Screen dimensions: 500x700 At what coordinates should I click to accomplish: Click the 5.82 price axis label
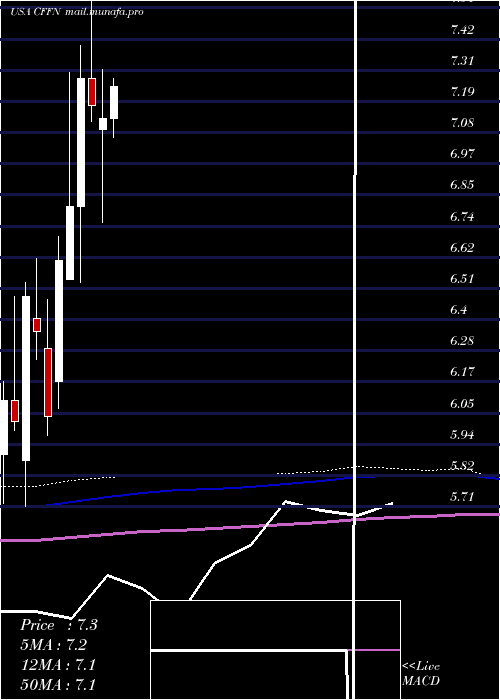(462, 466)
